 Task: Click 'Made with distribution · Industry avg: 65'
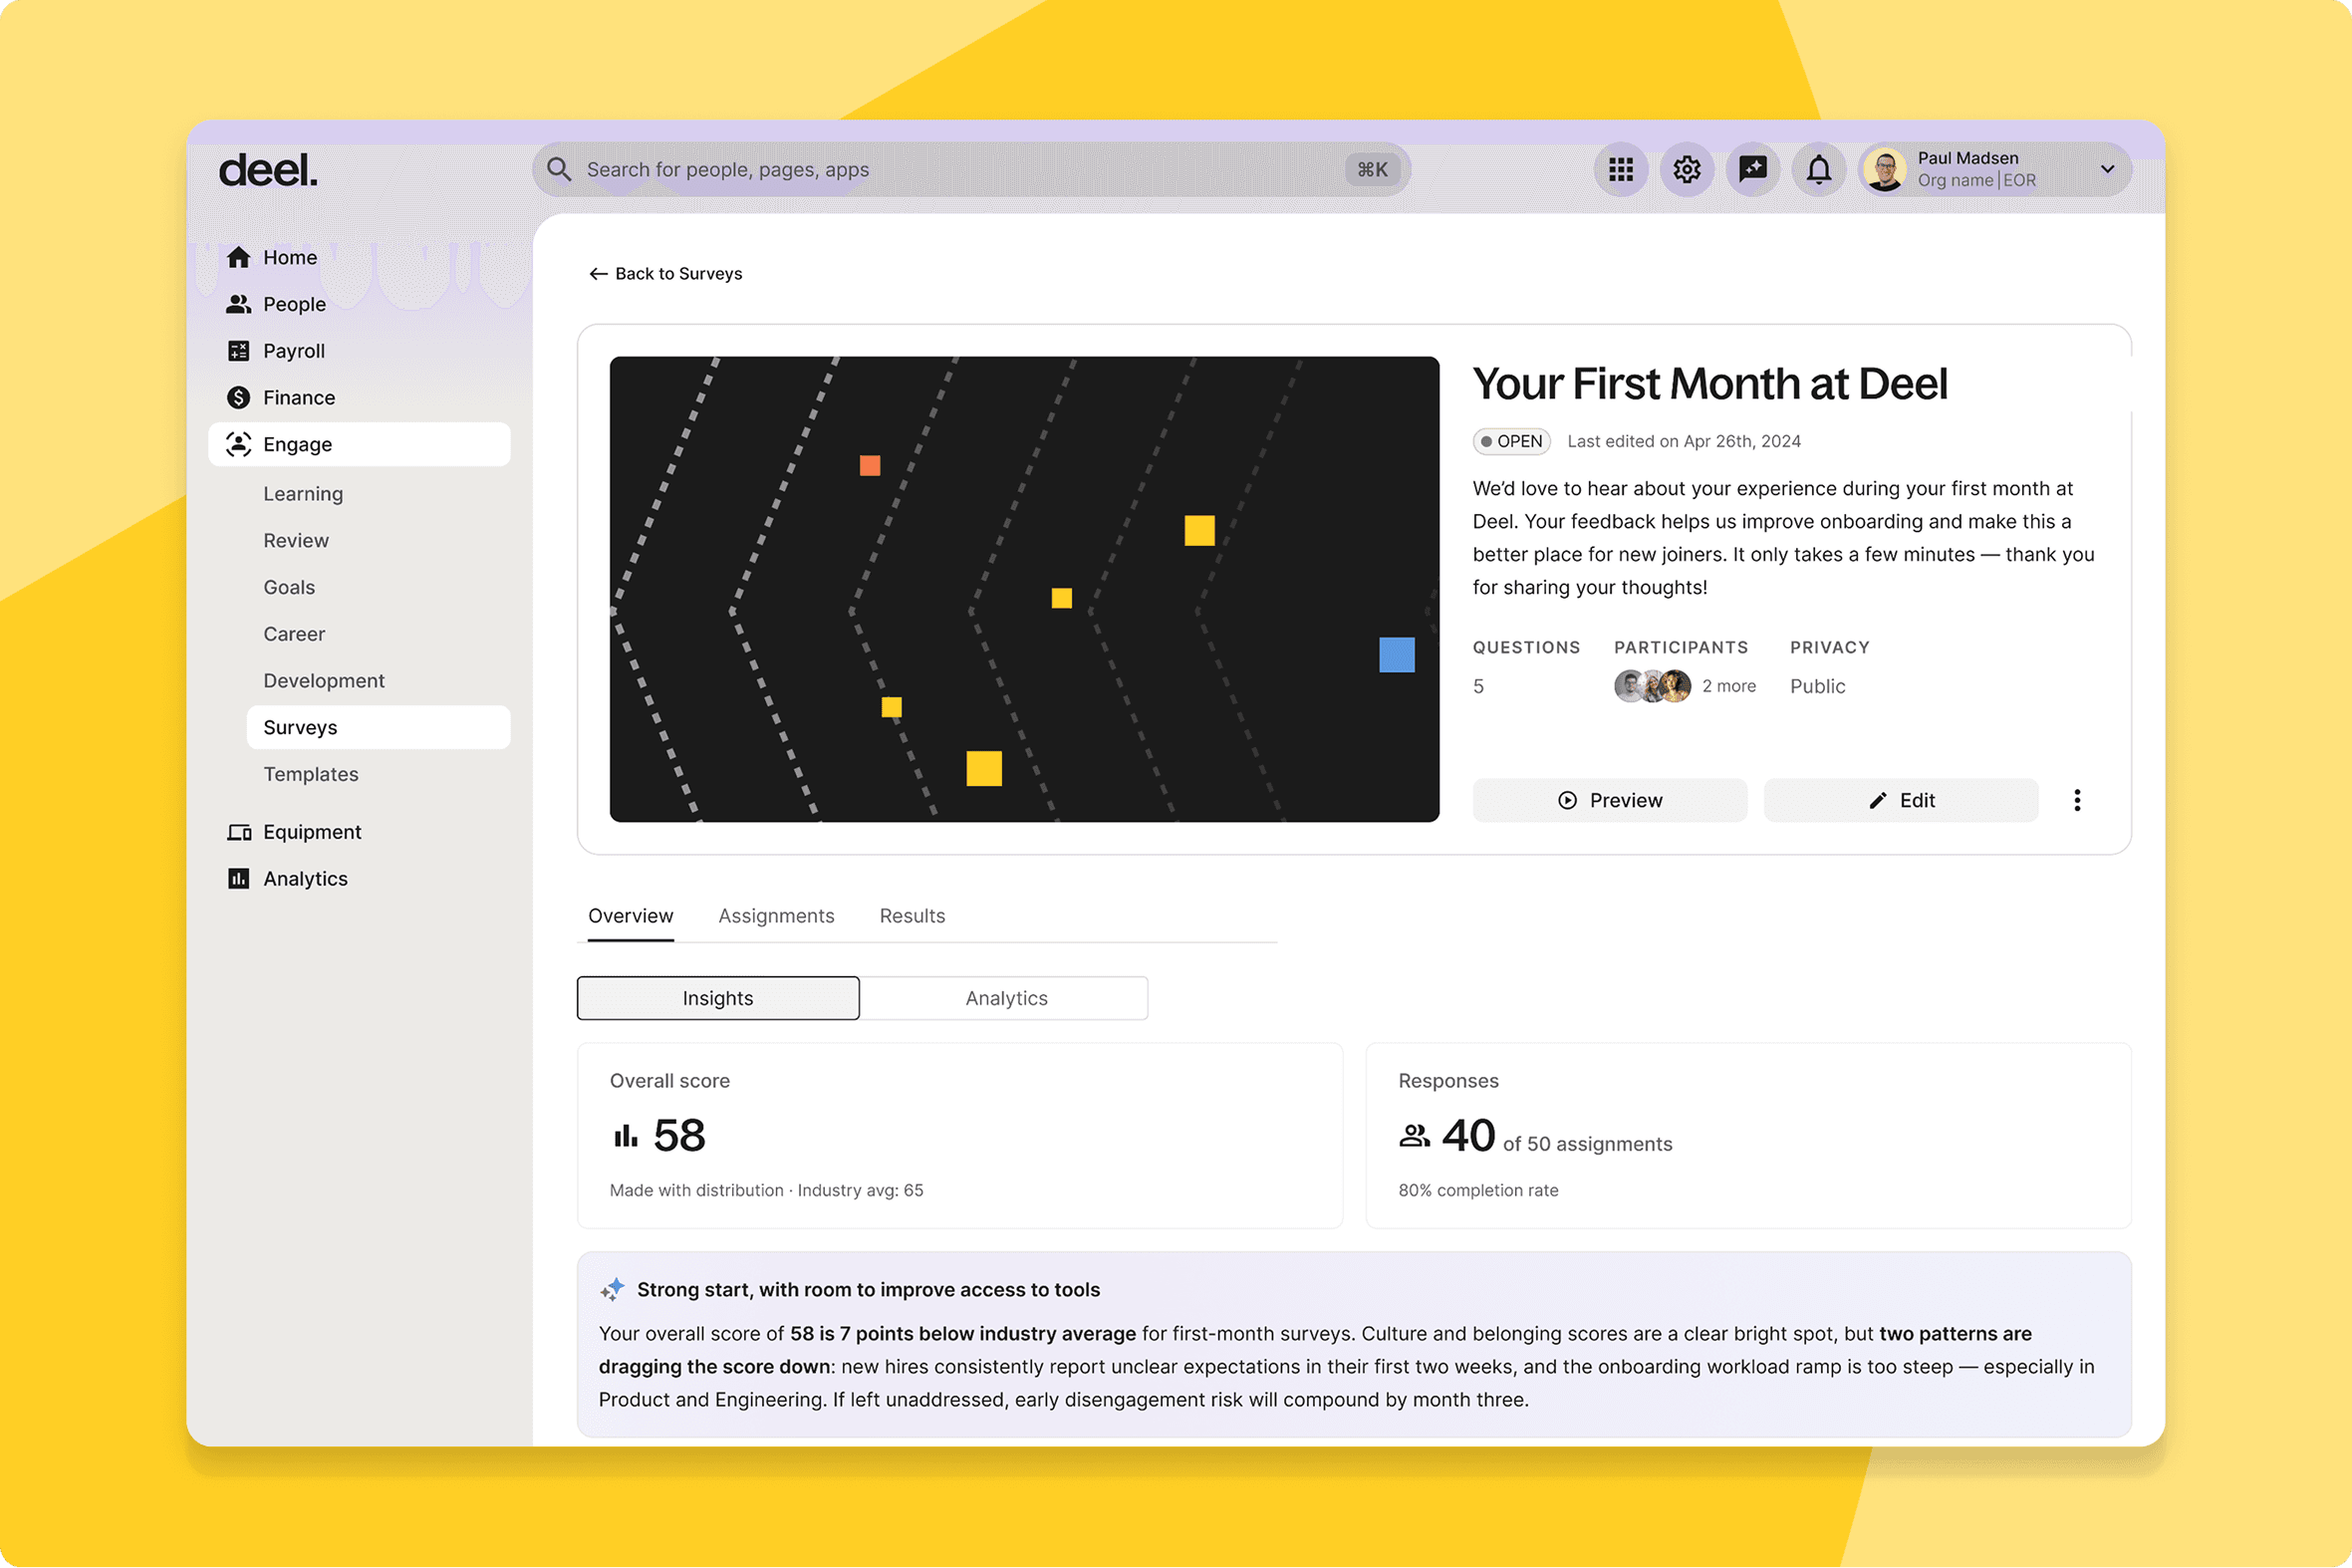[x=766, y=1190]
